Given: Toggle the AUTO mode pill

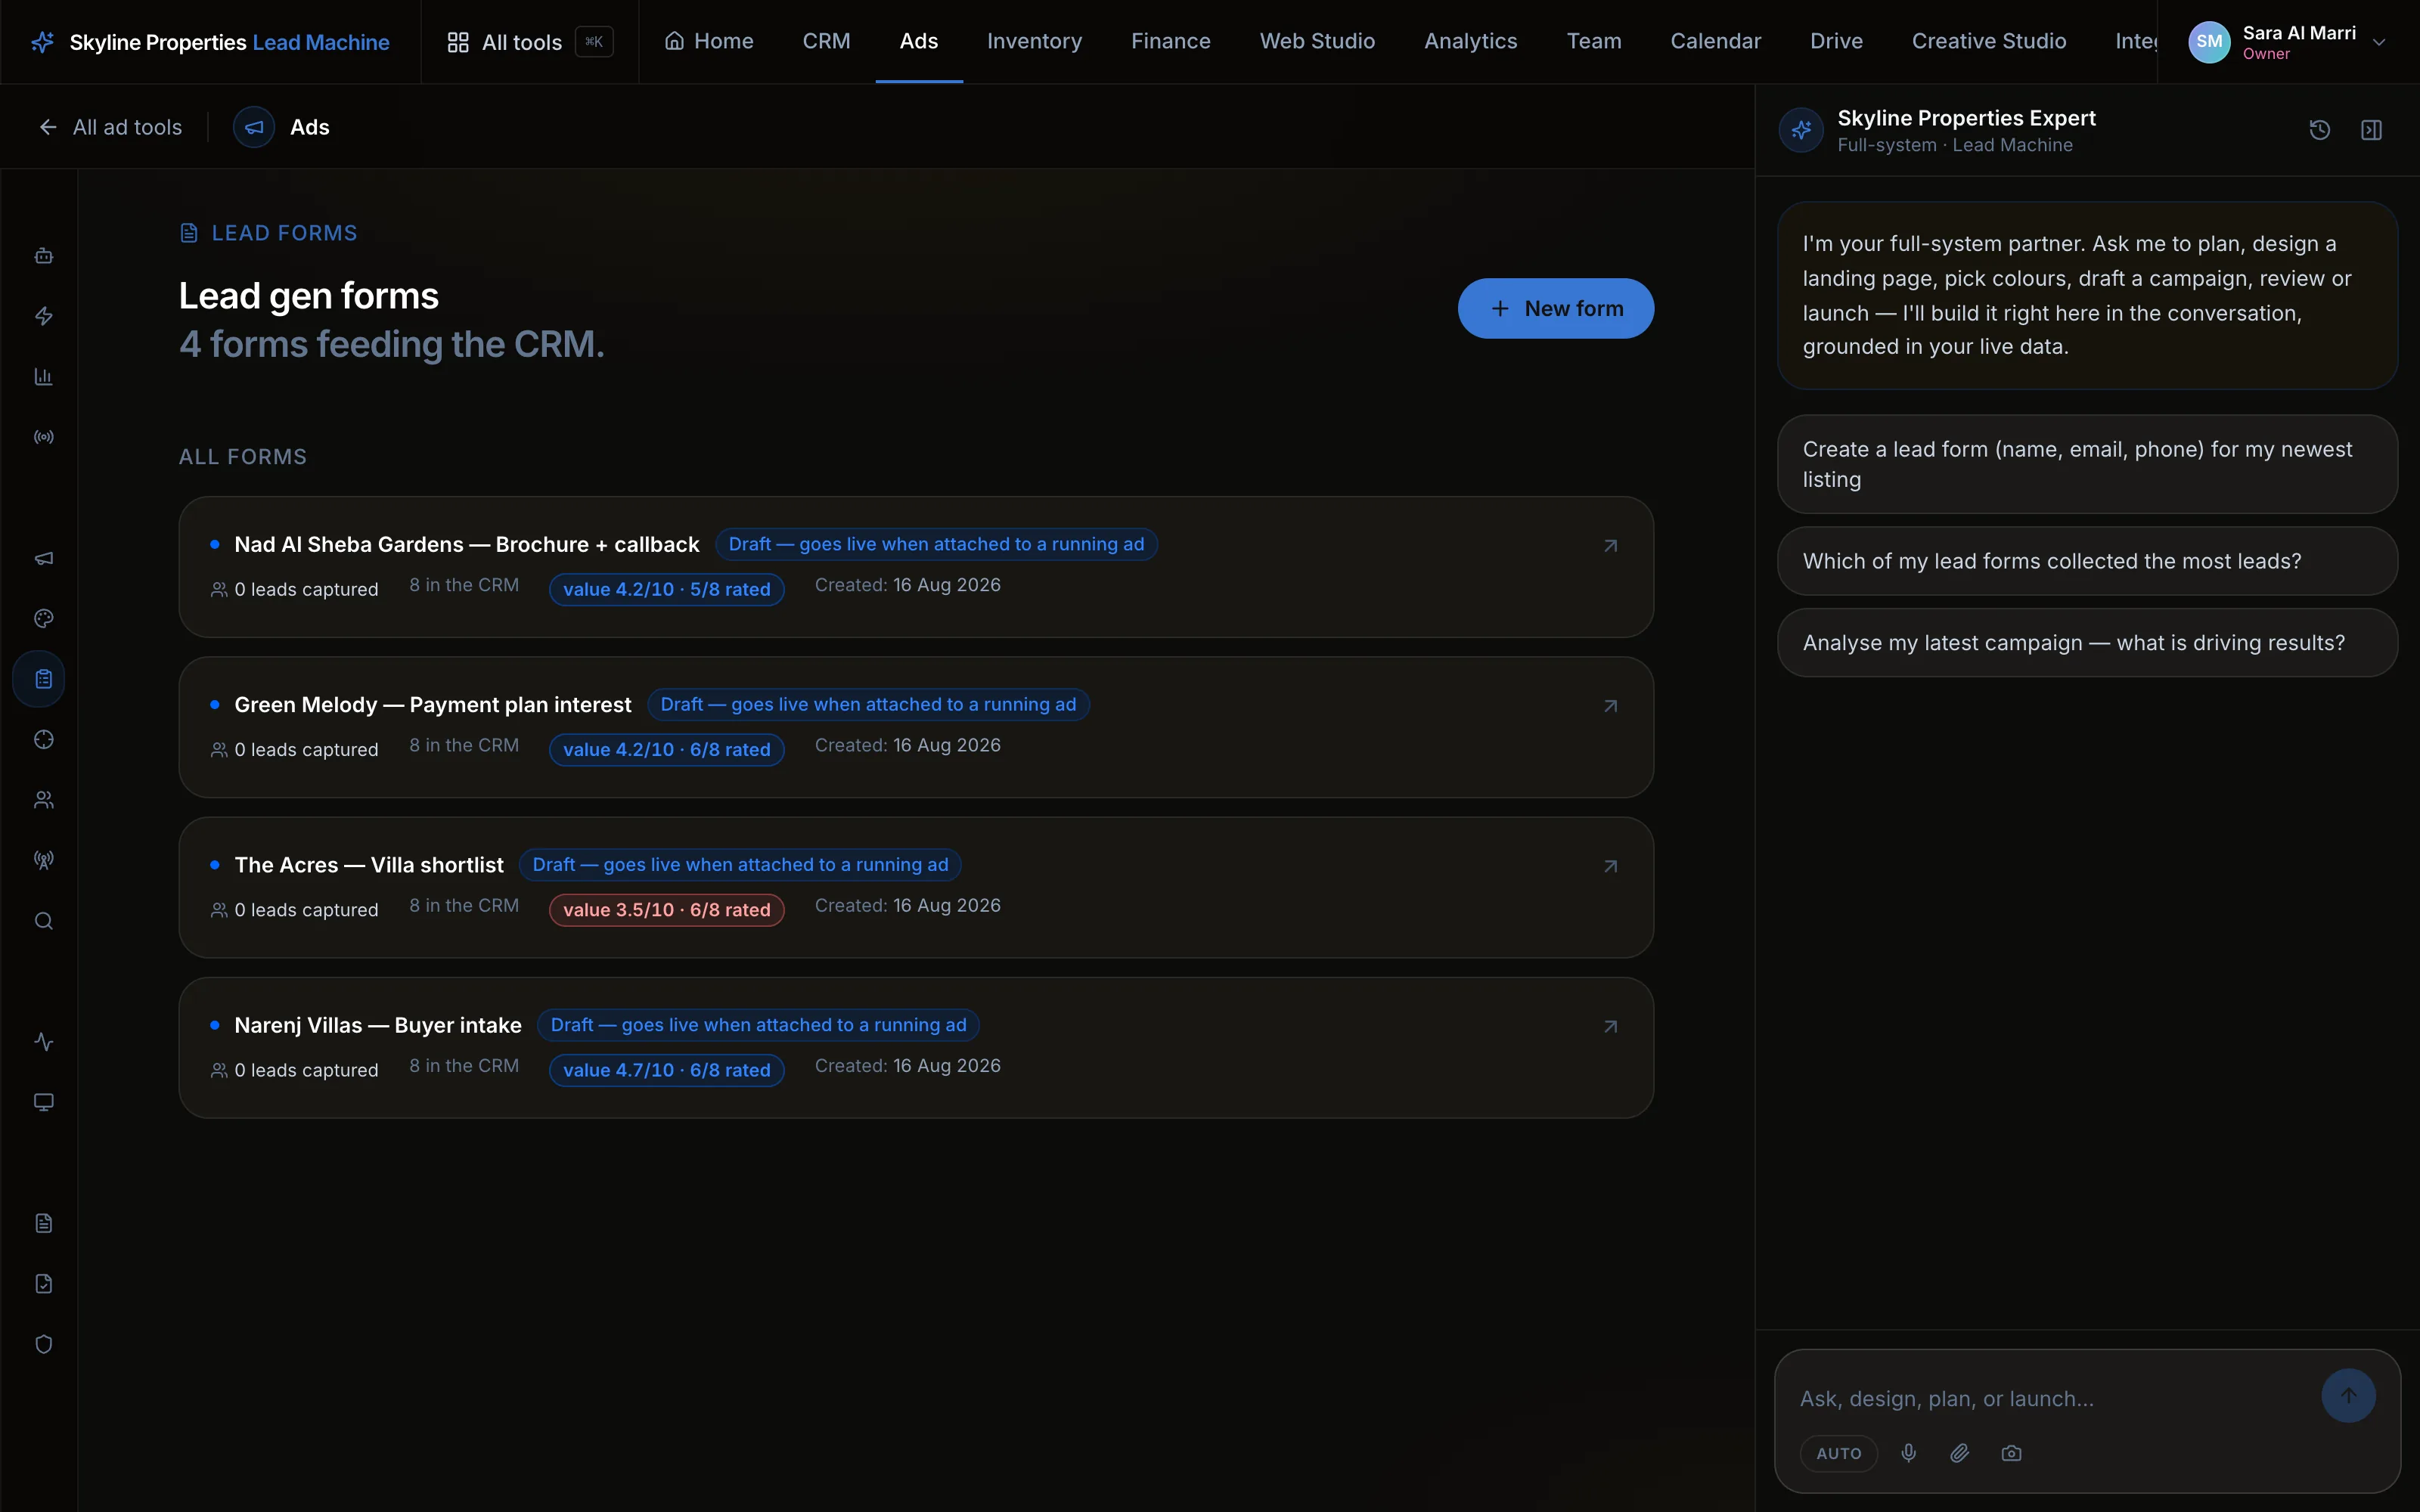Looking at the screenshot, I should click(x=1838, y=1453).
